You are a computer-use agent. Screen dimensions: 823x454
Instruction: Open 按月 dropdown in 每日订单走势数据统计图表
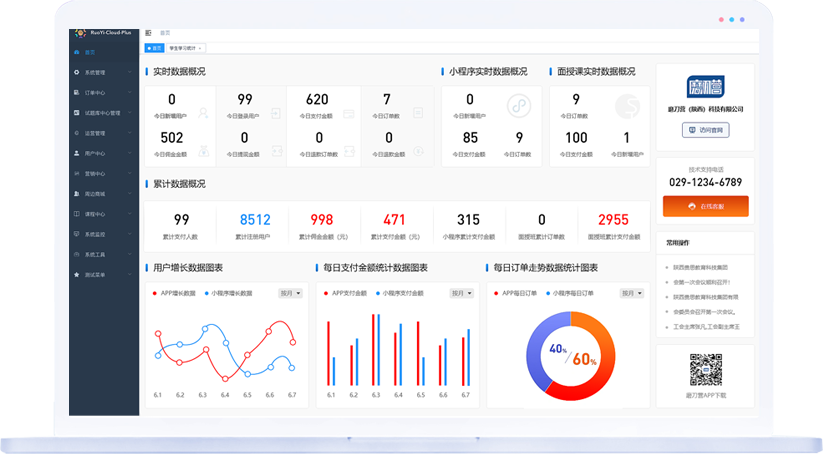tap(631, 293)
